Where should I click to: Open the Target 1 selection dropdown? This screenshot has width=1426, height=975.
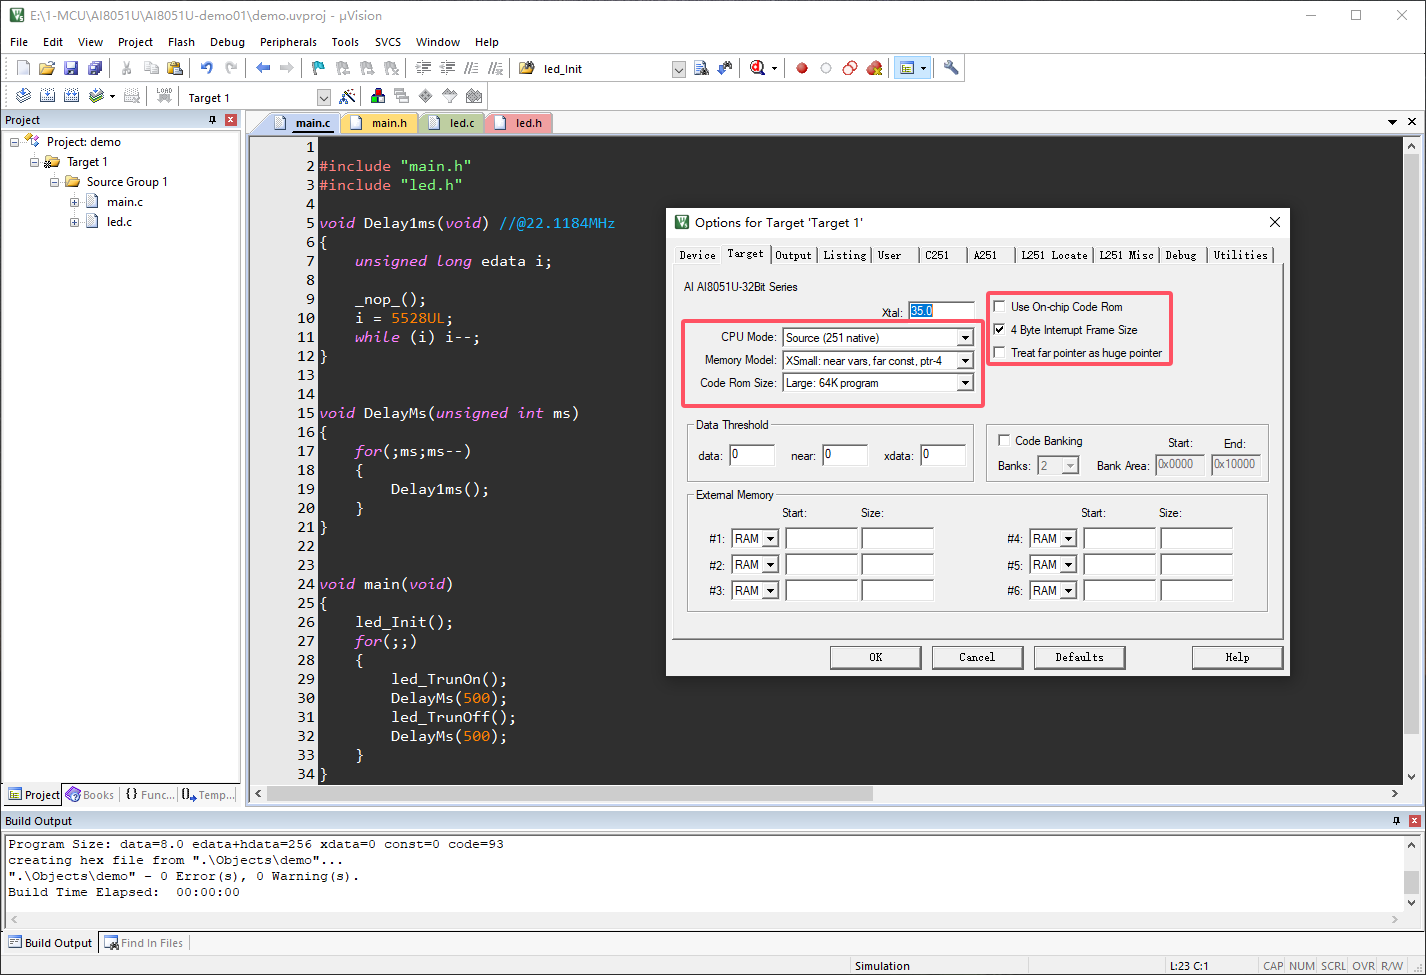click(x=323, y=97)
